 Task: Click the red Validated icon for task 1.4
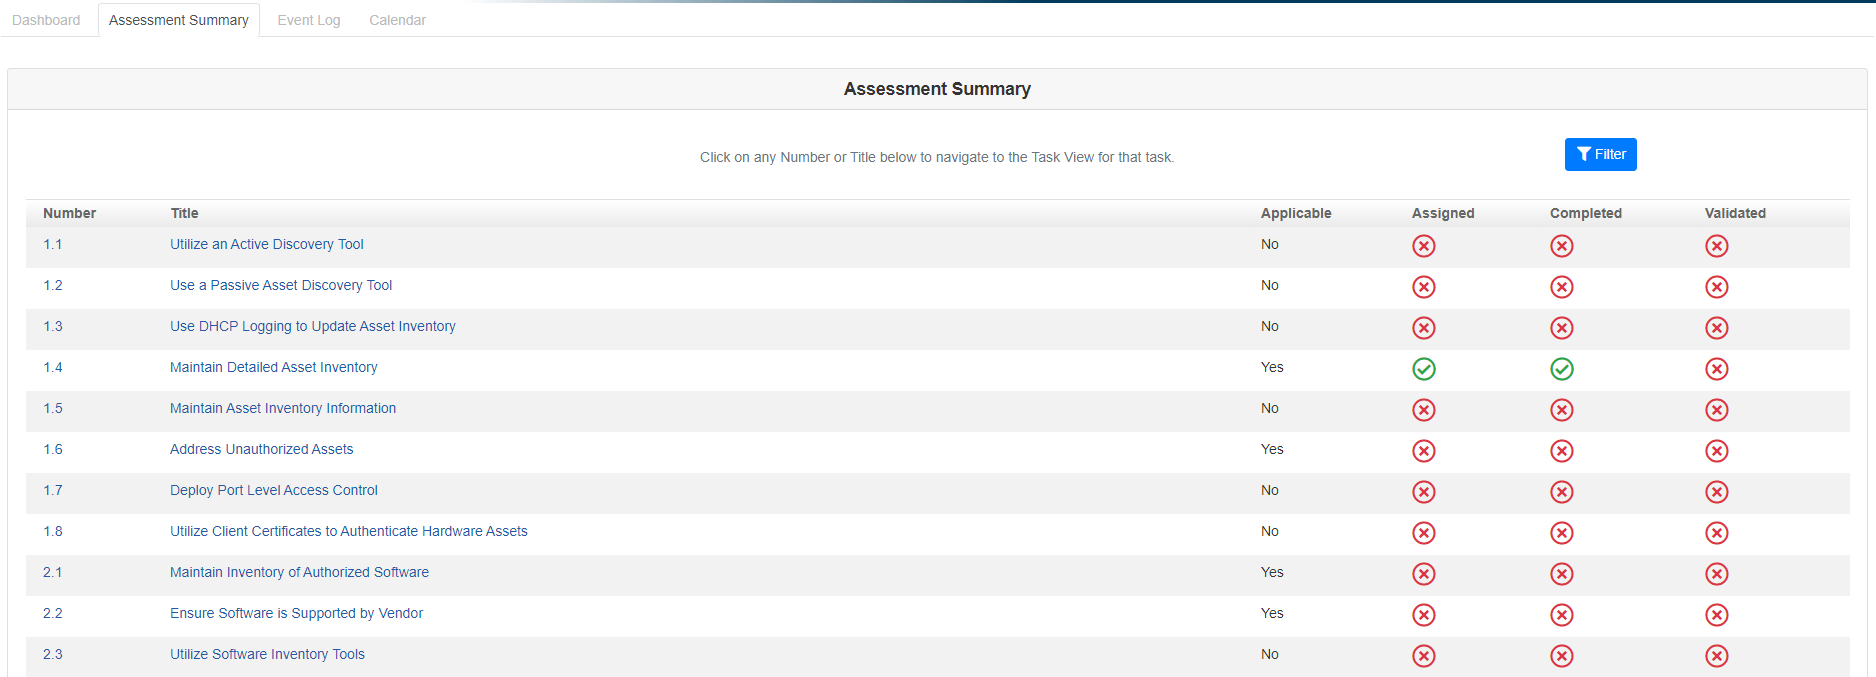pyautogui.click(x=1716, y=369)
